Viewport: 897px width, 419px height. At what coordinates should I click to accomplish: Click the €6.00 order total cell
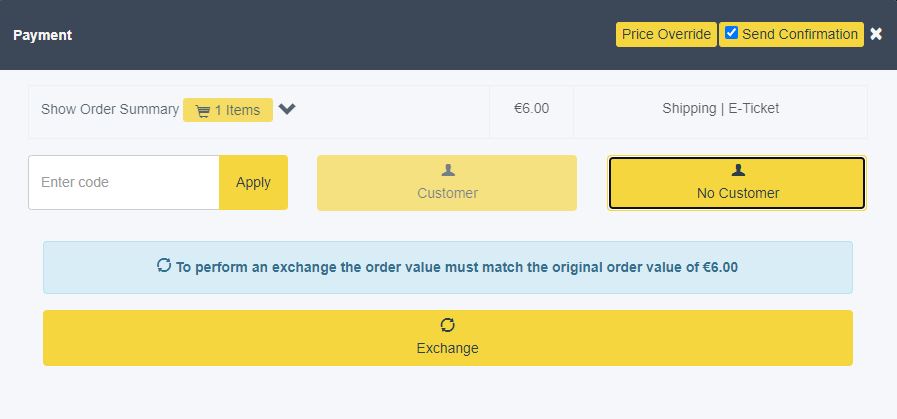click(x=531, y=109)
